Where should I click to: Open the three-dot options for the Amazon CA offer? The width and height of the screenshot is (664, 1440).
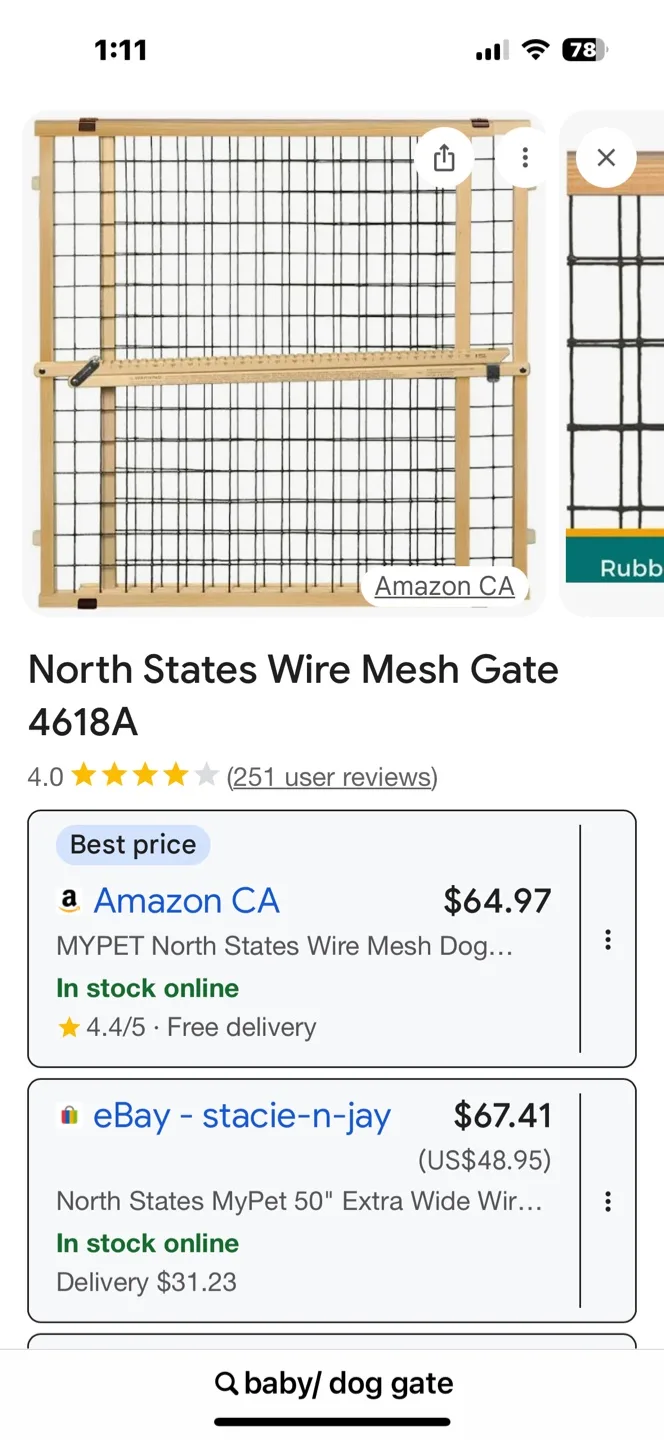click(607, 939)
